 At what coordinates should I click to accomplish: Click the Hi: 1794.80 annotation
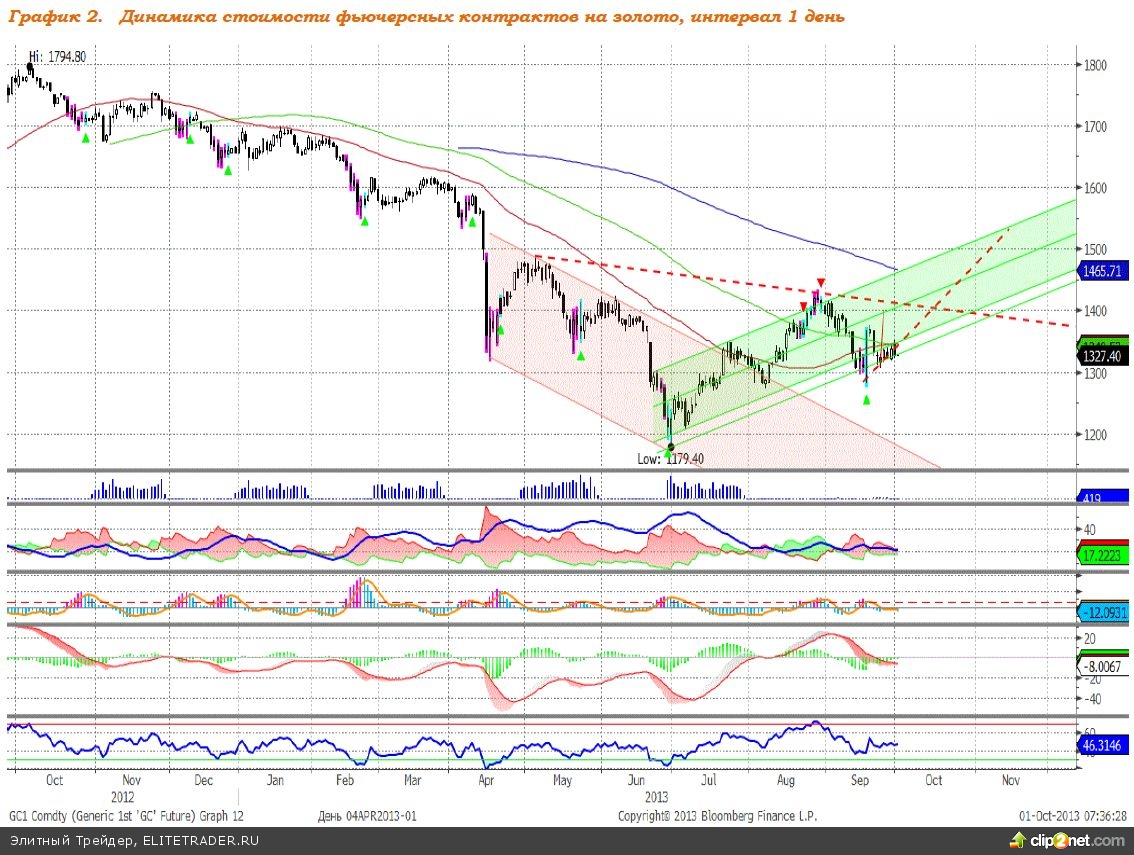56,57
